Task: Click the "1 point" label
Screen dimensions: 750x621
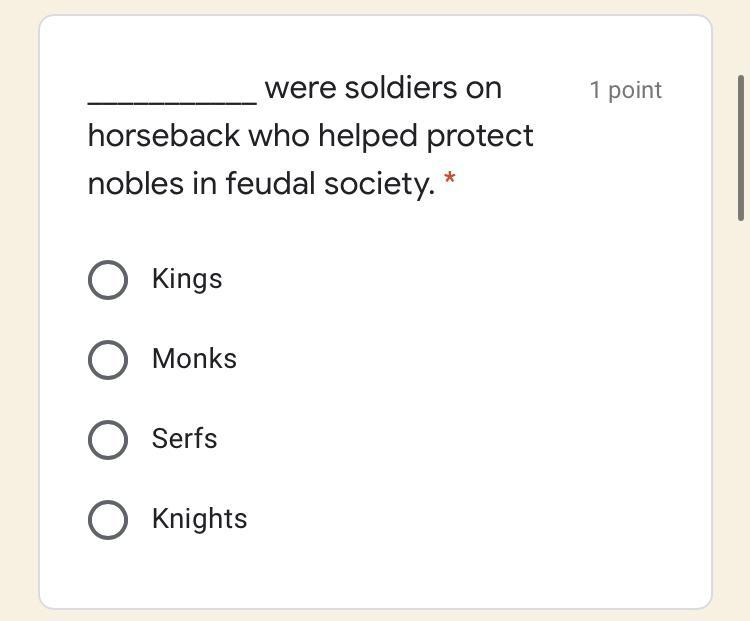Action: [x=625, y=90]
